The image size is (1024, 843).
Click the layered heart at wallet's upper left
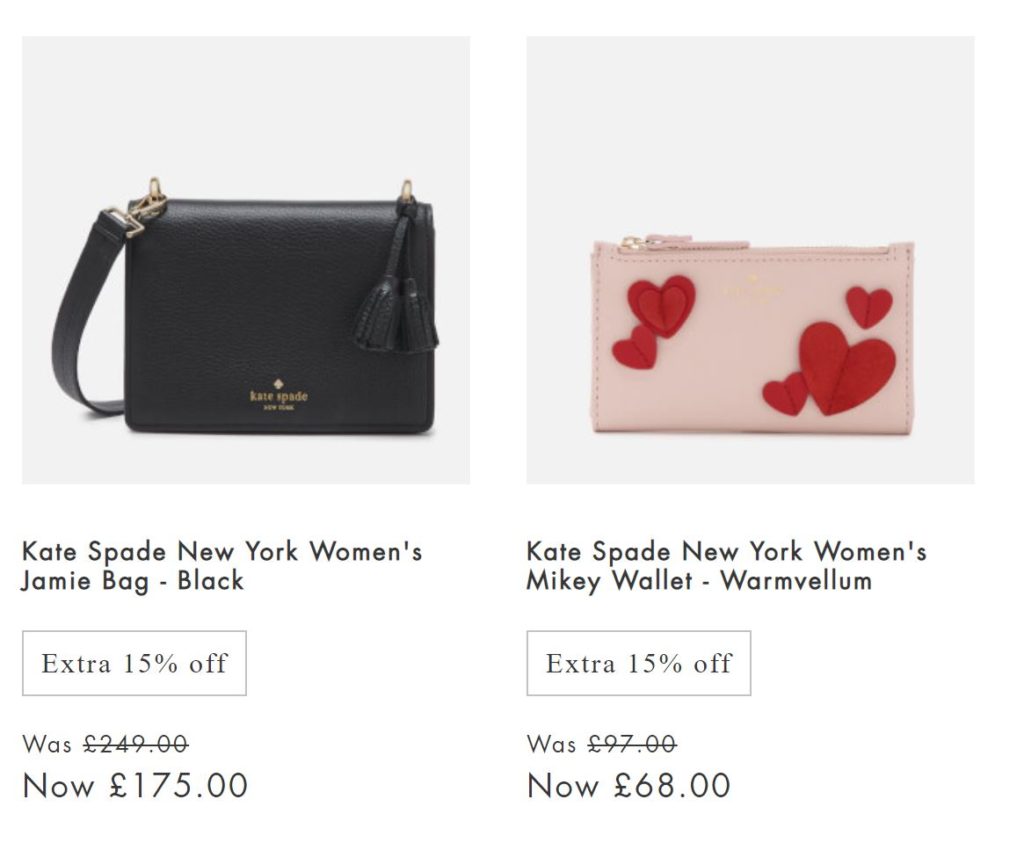(x=662, y=304)
